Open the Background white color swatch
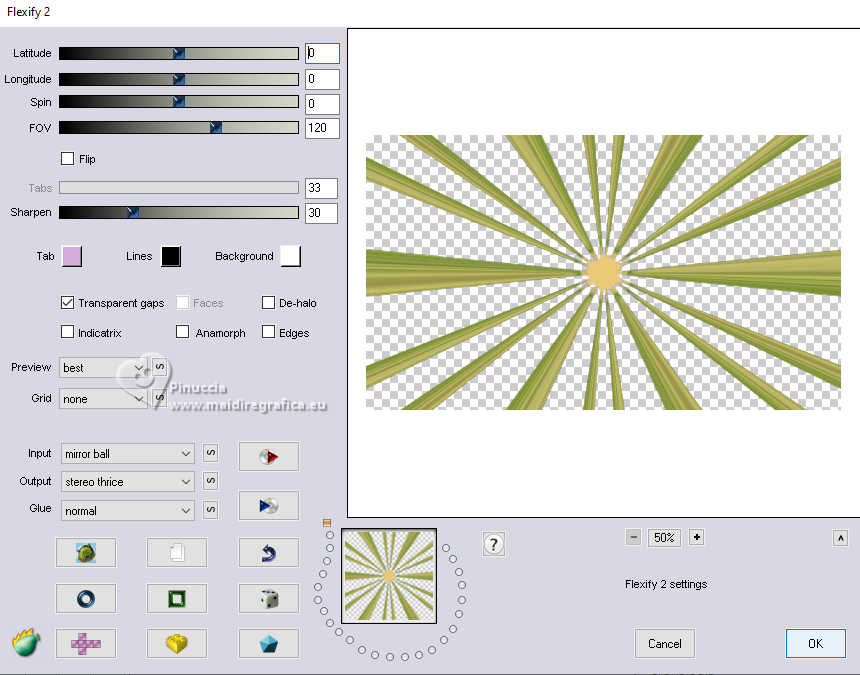The image size is (860, 675). tap(291, 256)
